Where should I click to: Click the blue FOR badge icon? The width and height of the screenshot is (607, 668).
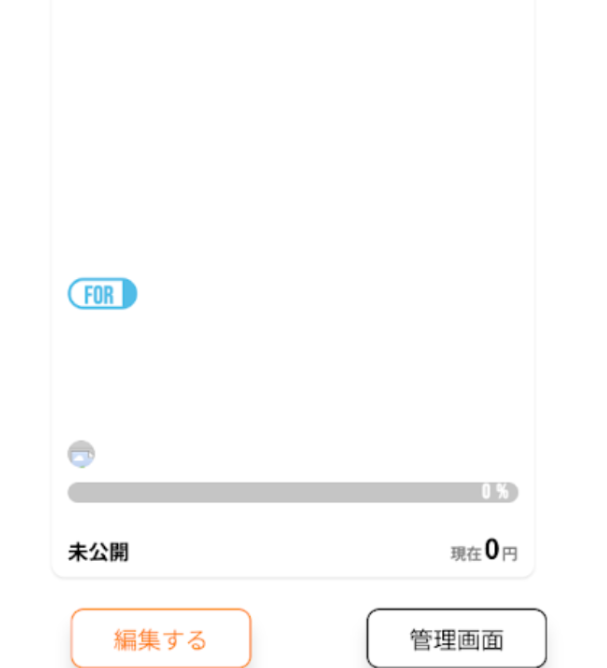tap(102, 294)
